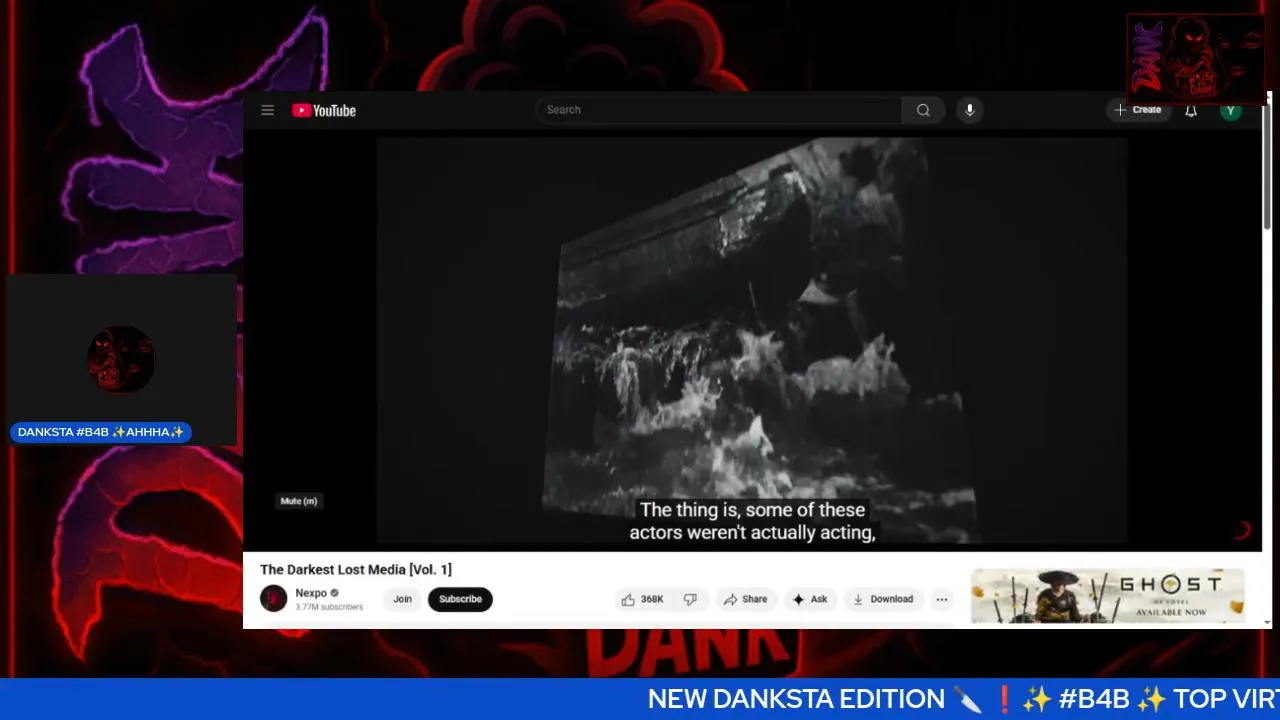Click the magnifier search button
Screen dimensions: 1280x720
(x=923, y=110)
